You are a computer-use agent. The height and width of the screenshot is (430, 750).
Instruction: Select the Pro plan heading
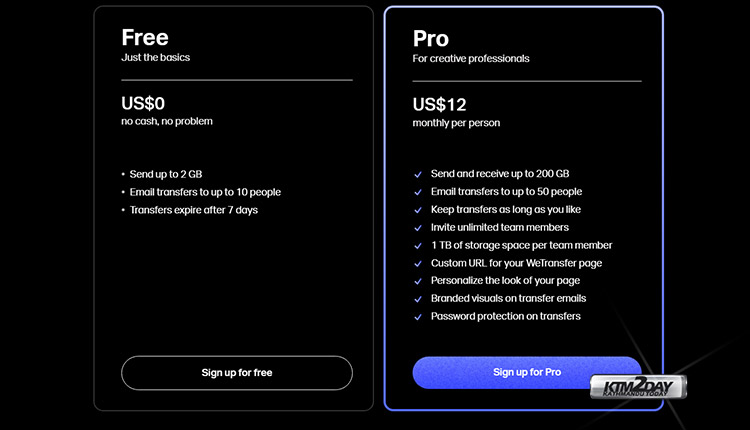pyautogui.click(x=430, y=38)
